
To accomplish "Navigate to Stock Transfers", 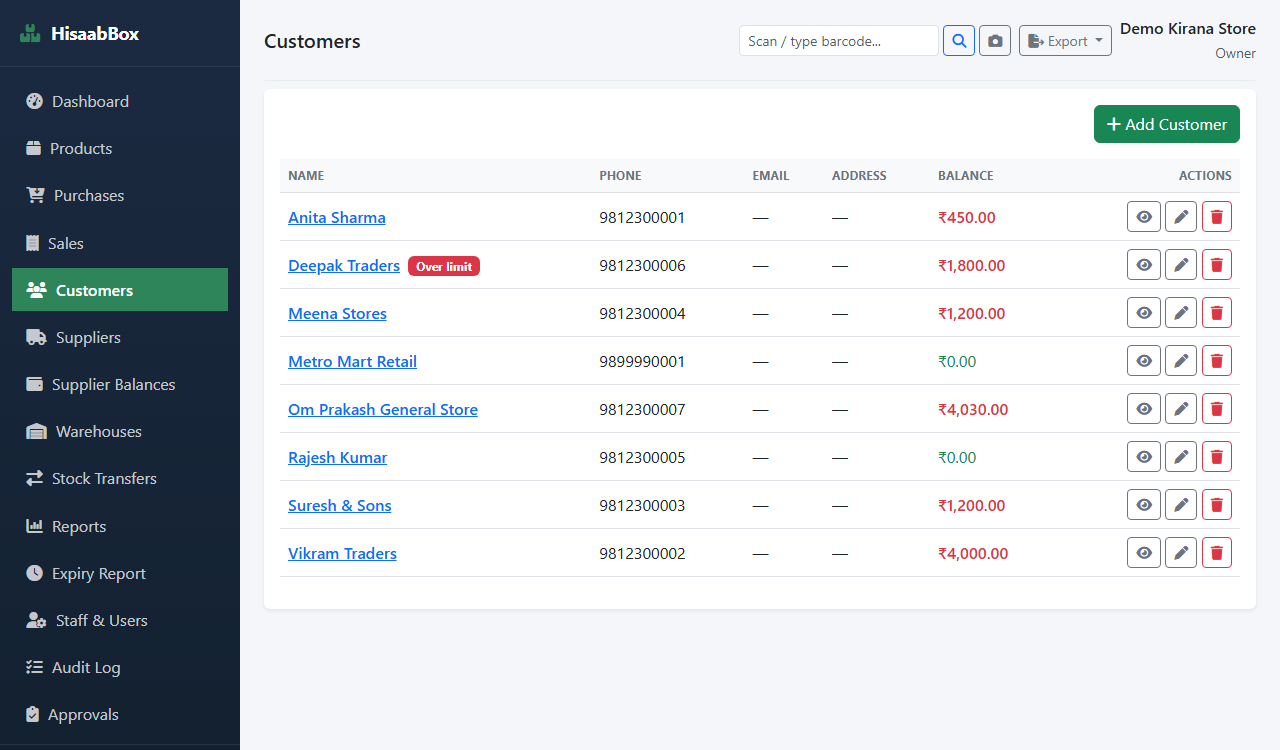I will pos(120,478).
